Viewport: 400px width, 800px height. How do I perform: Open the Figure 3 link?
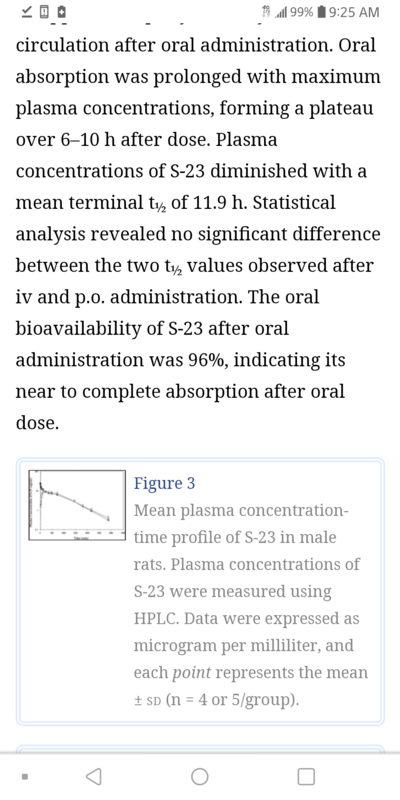(x=164, y=483)
